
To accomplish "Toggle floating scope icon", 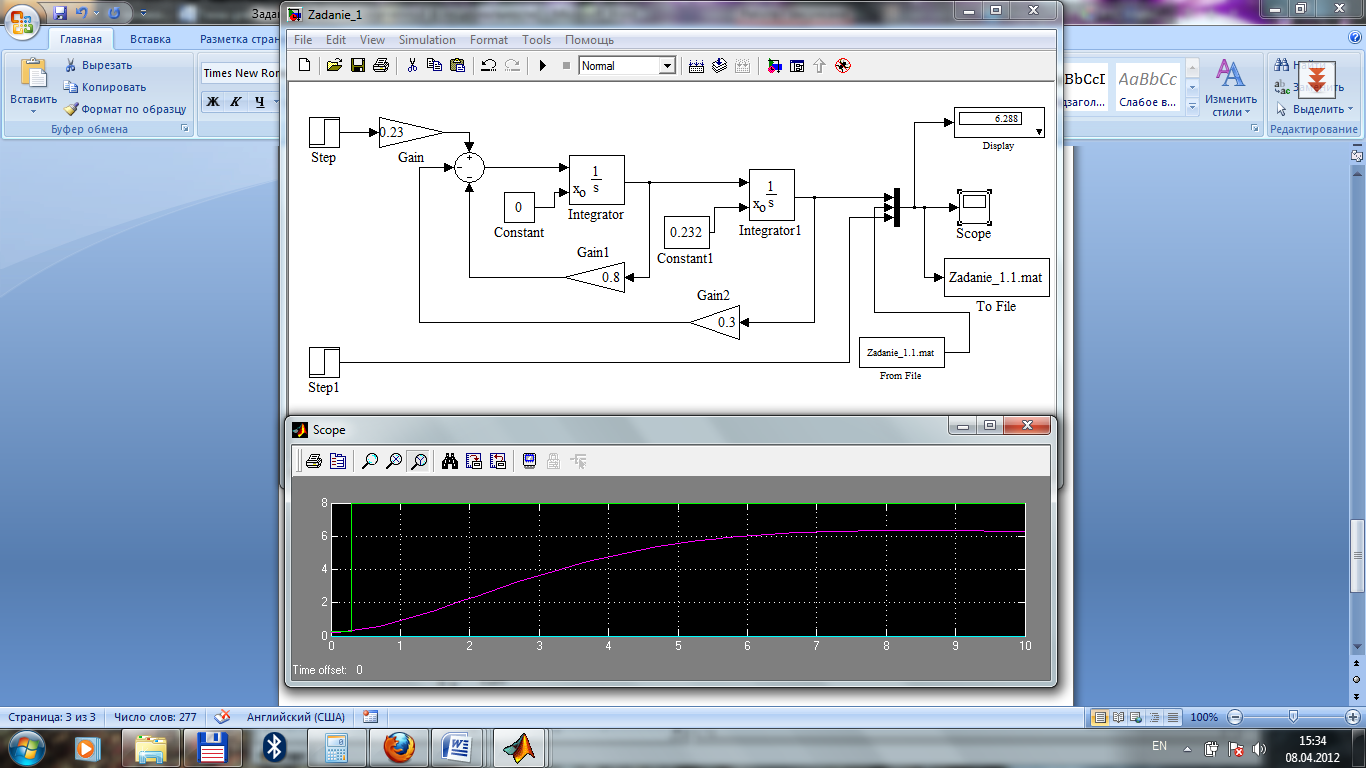I will pyautogui.click(x=530, y=461).
